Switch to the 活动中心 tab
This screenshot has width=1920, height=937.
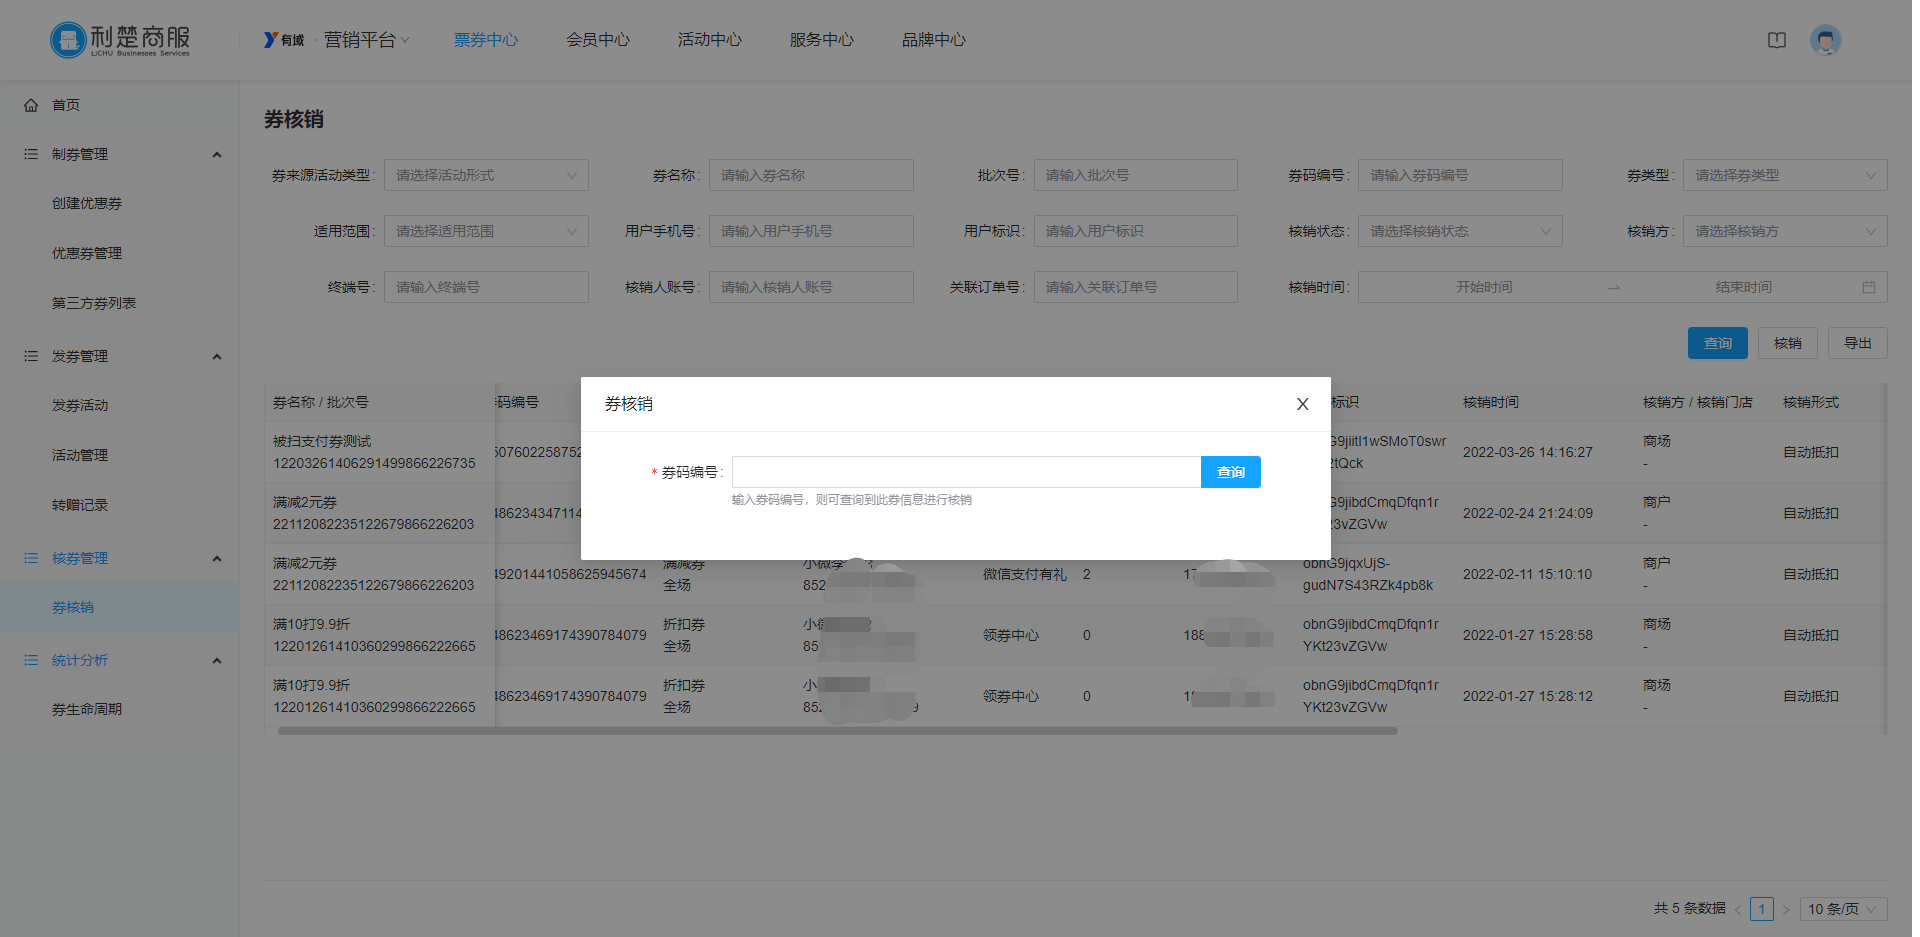click(x=710, y=40)
